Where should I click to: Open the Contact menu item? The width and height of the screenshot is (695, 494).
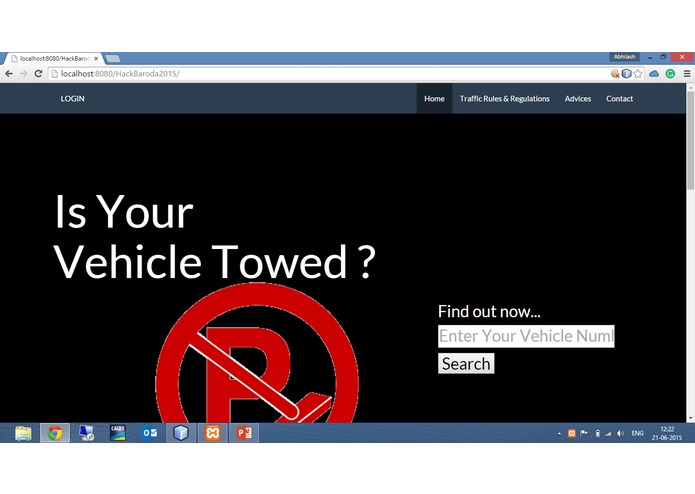[x=619, y=99]
